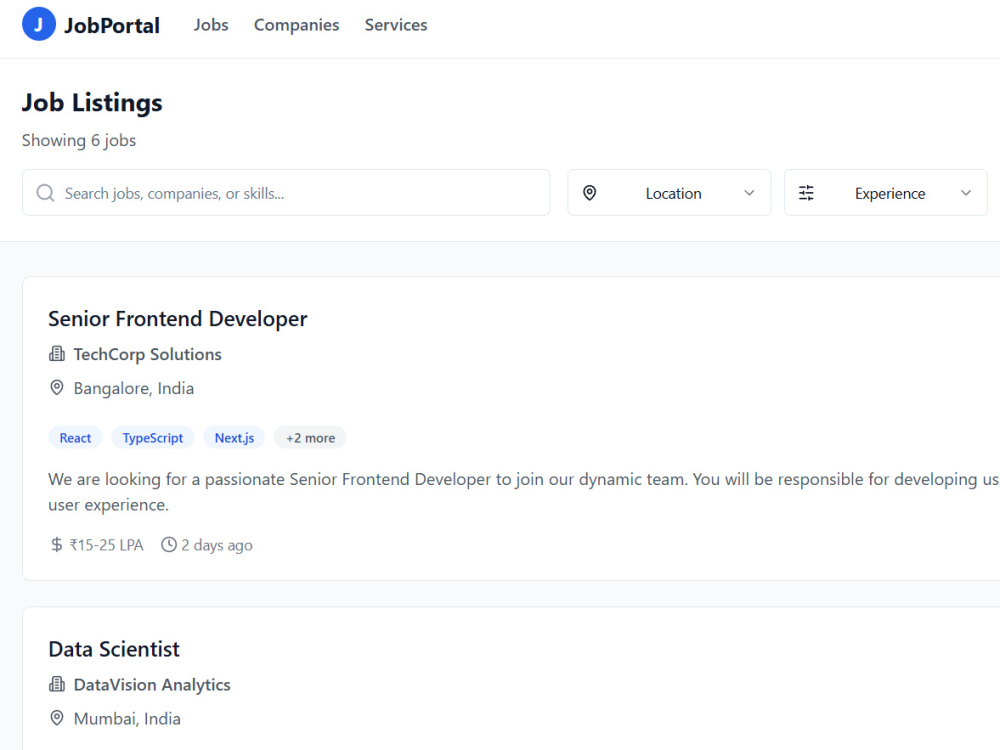The image size is (1000, 750).
Task: Click the magnifier icon in search box
Action: 45,193
